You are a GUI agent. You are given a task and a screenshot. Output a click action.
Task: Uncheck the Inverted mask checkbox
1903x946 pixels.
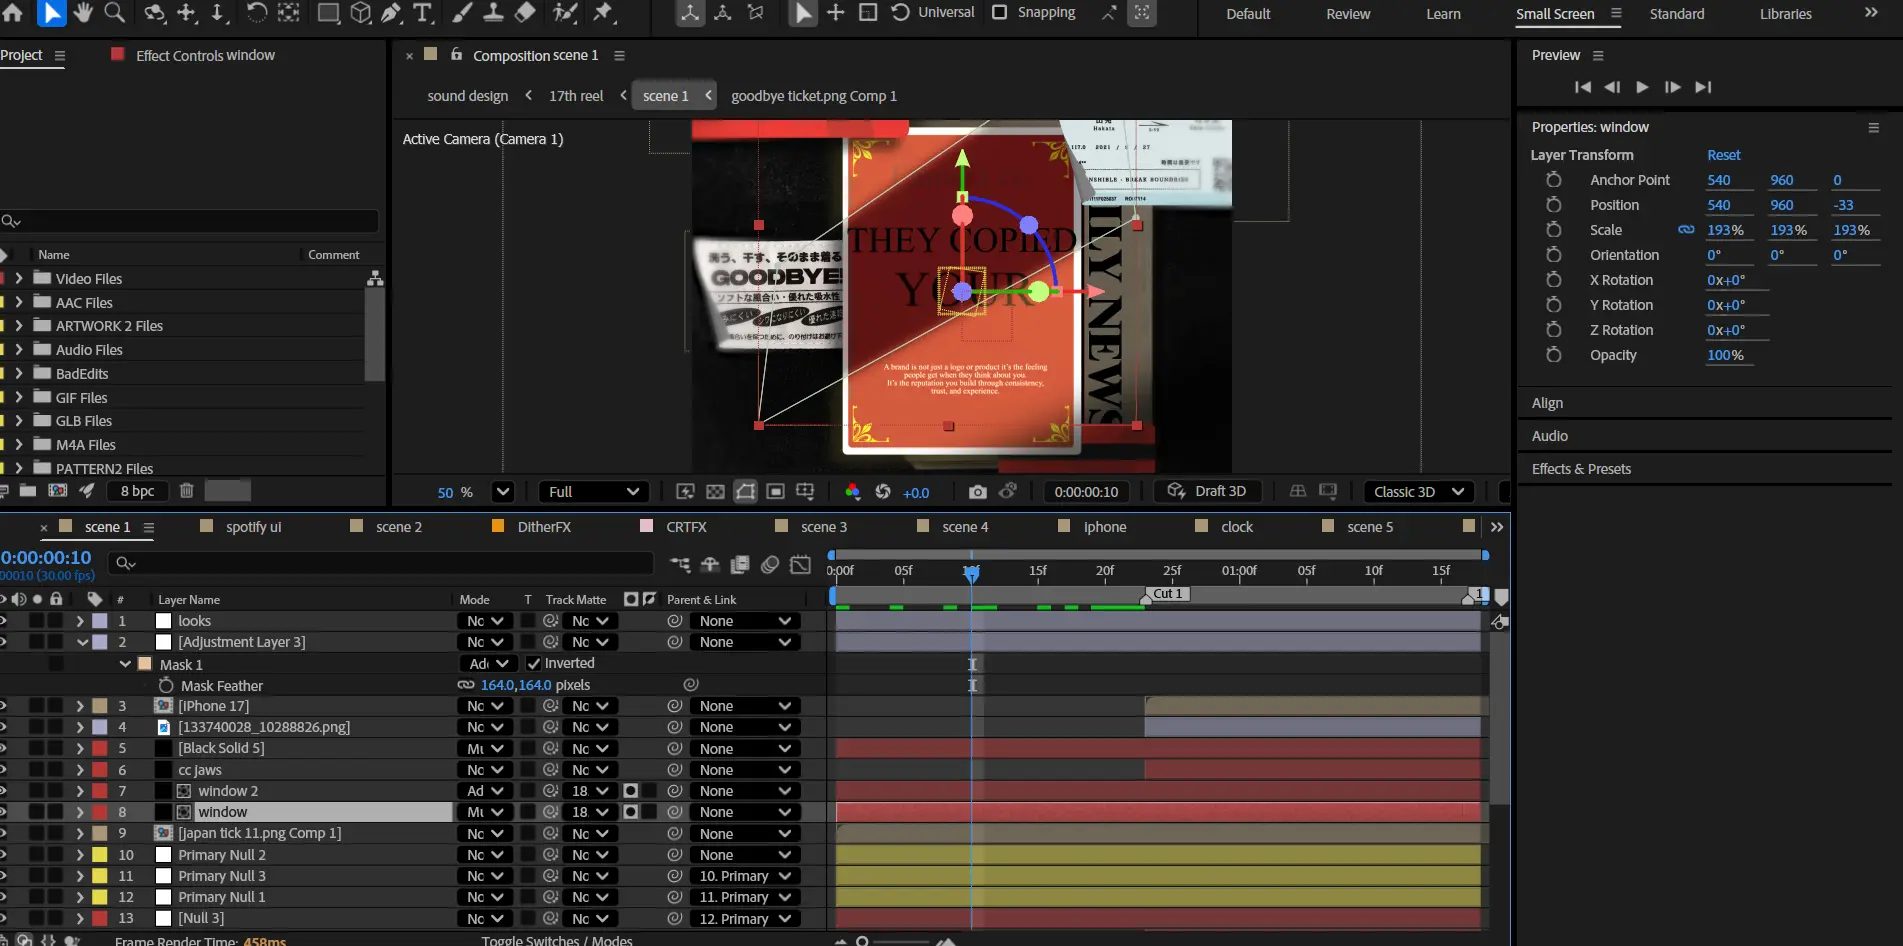pos(534,664)
